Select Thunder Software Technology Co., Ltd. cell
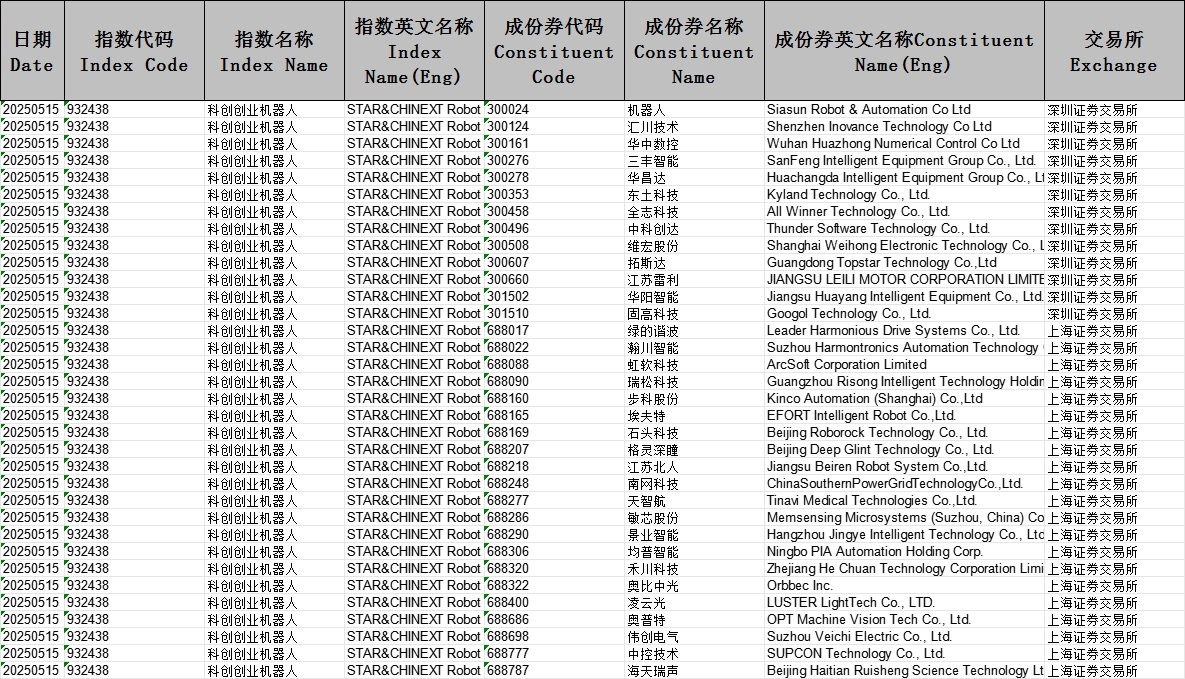The height and width of the screenshot is (679, 1185). [904, 228]
